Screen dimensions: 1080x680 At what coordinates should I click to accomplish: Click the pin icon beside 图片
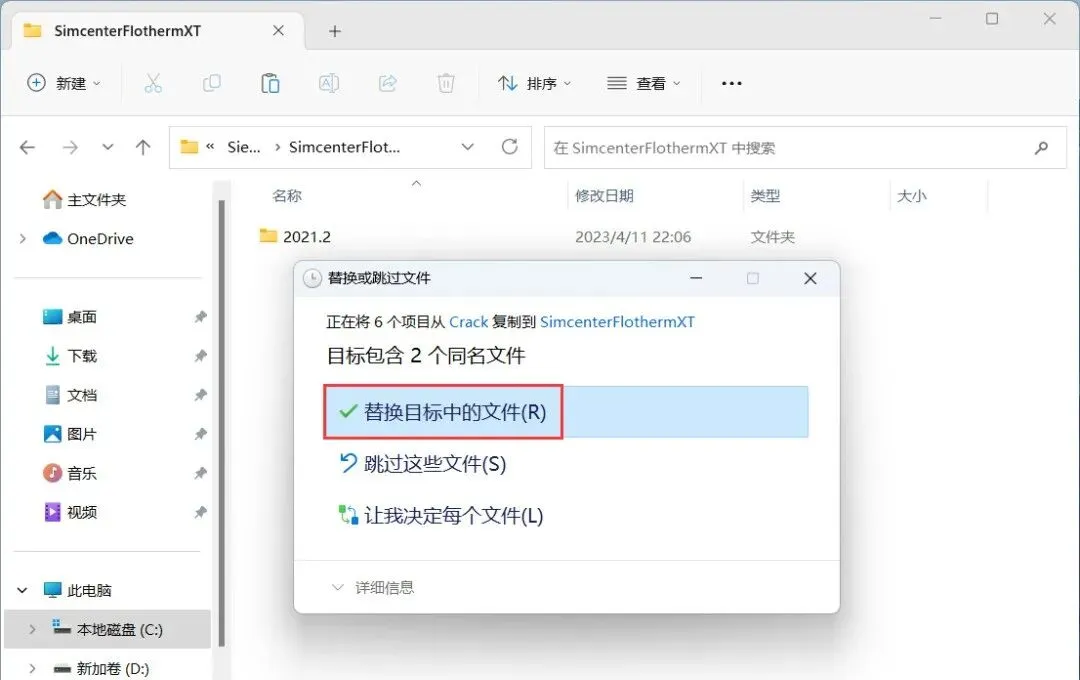(200, 434)
